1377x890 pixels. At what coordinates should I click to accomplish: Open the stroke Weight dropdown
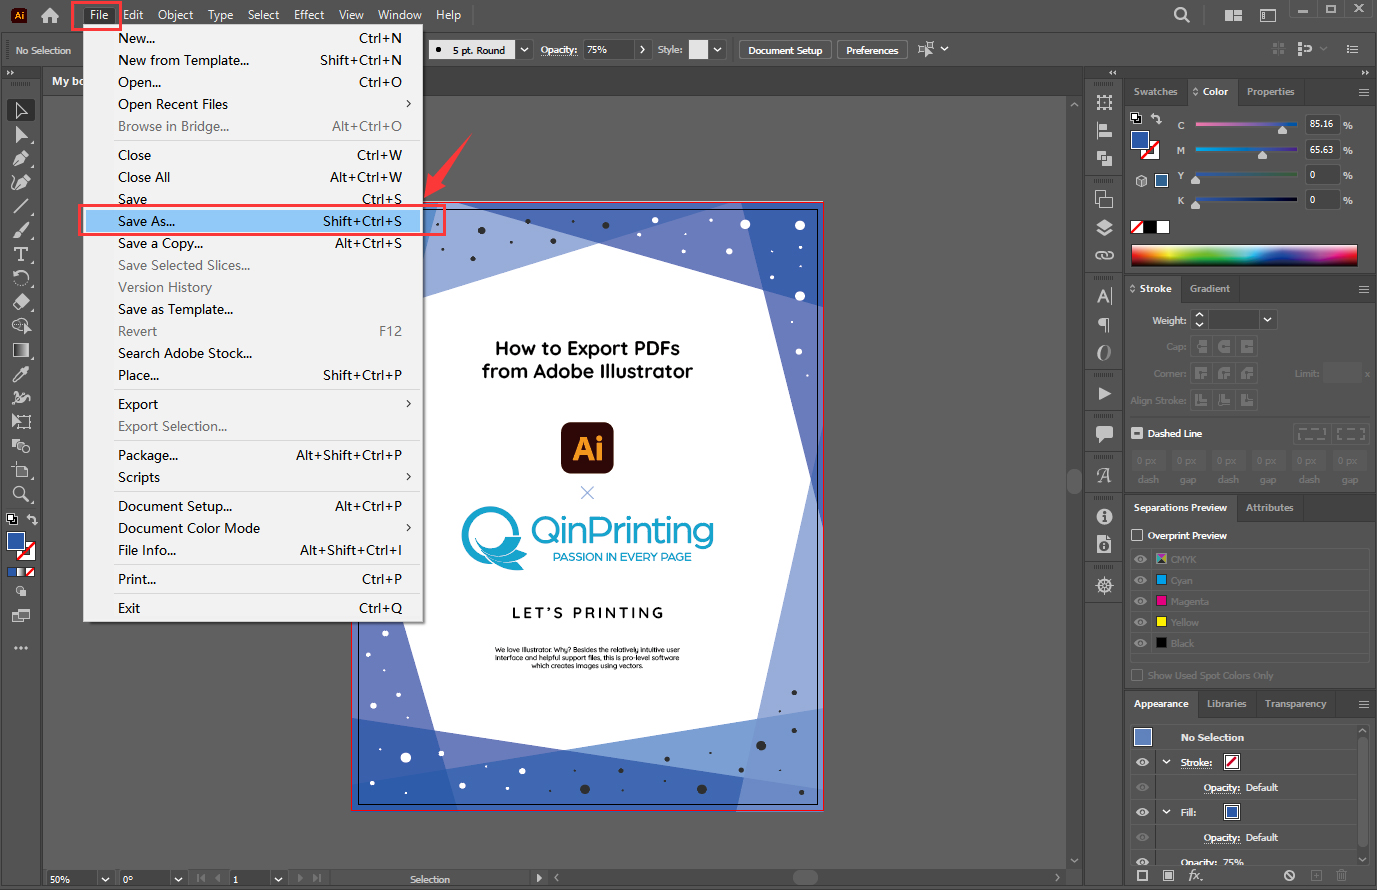[x=1267, y=320]
